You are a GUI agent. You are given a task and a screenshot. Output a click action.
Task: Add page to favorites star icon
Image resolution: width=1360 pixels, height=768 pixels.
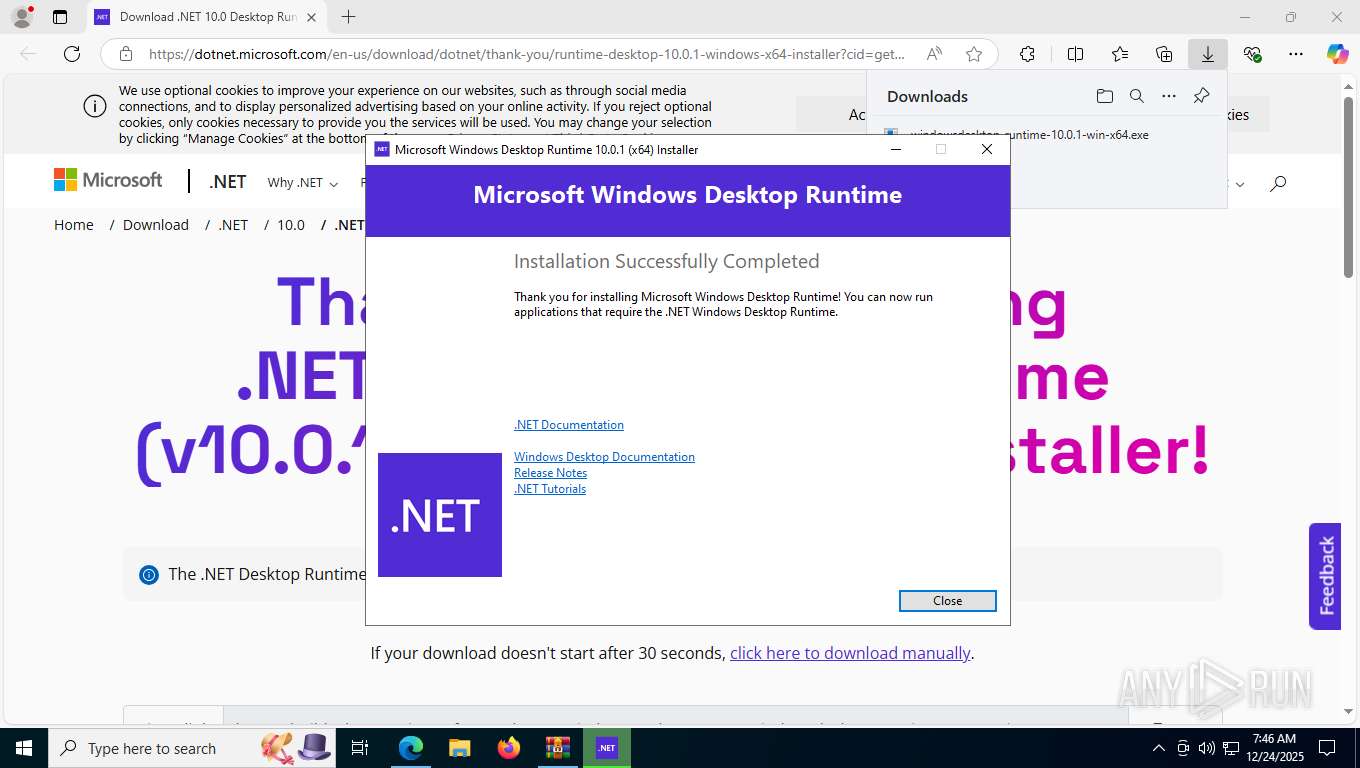click(974, 54)
